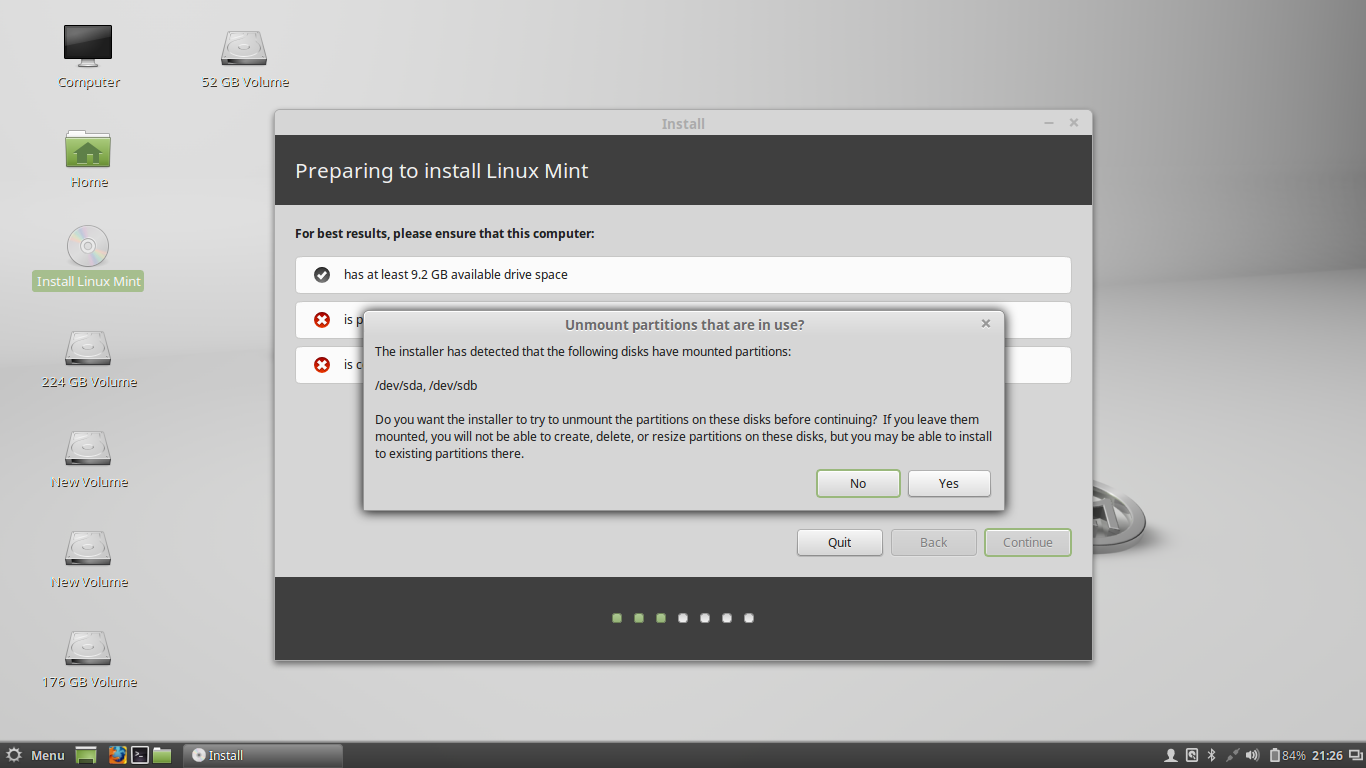Click Yes to unmount the partitions
The width and height of the screenshot is (1366, 768).
pos(949,483)
